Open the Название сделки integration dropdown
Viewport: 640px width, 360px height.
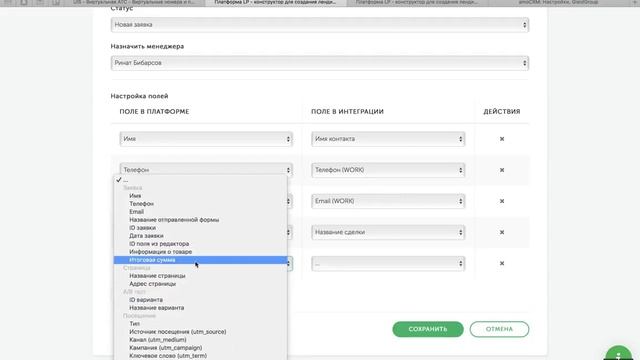[388, 232]
